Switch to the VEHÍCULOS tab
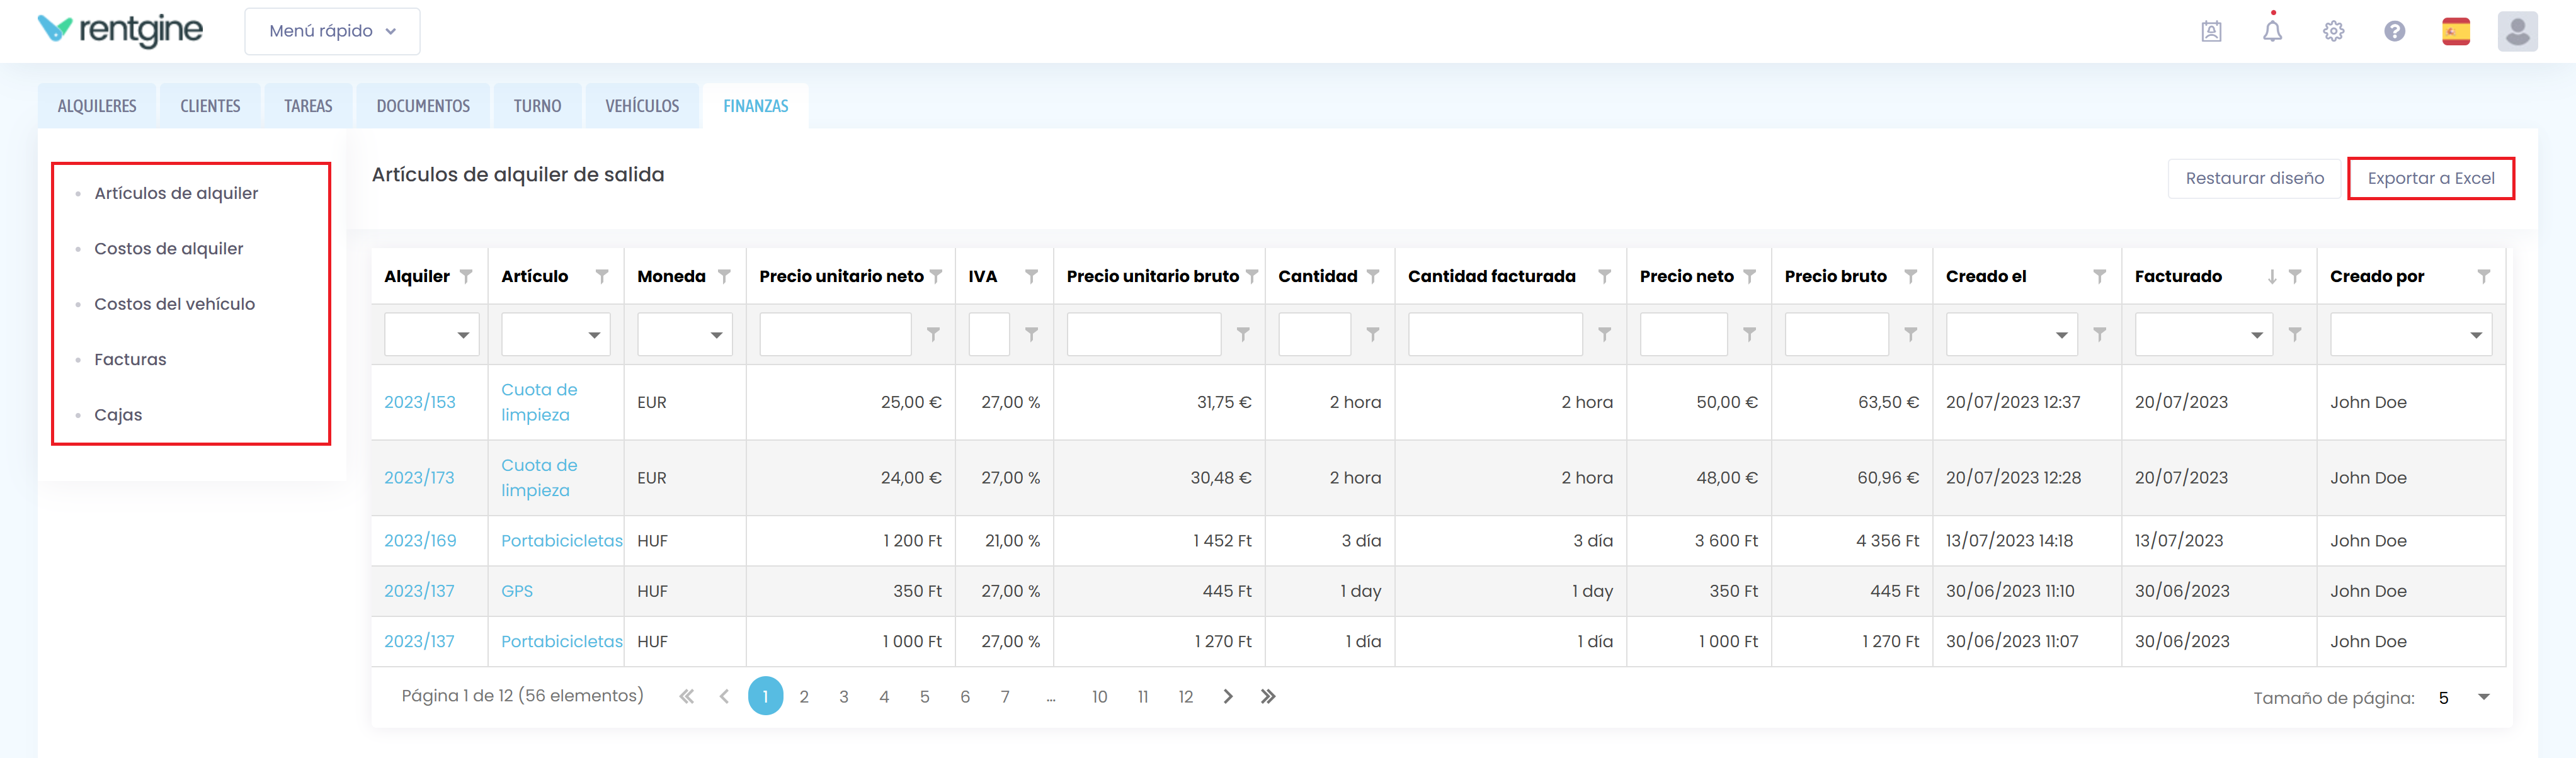 [642, 106]
